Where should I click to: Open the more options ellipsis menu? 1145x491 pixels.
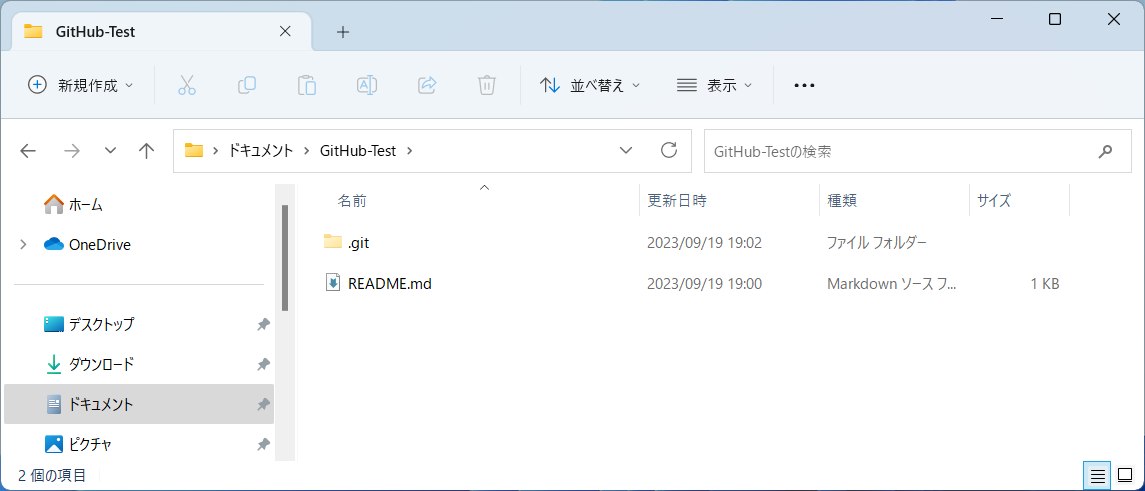tap(804, 85)
